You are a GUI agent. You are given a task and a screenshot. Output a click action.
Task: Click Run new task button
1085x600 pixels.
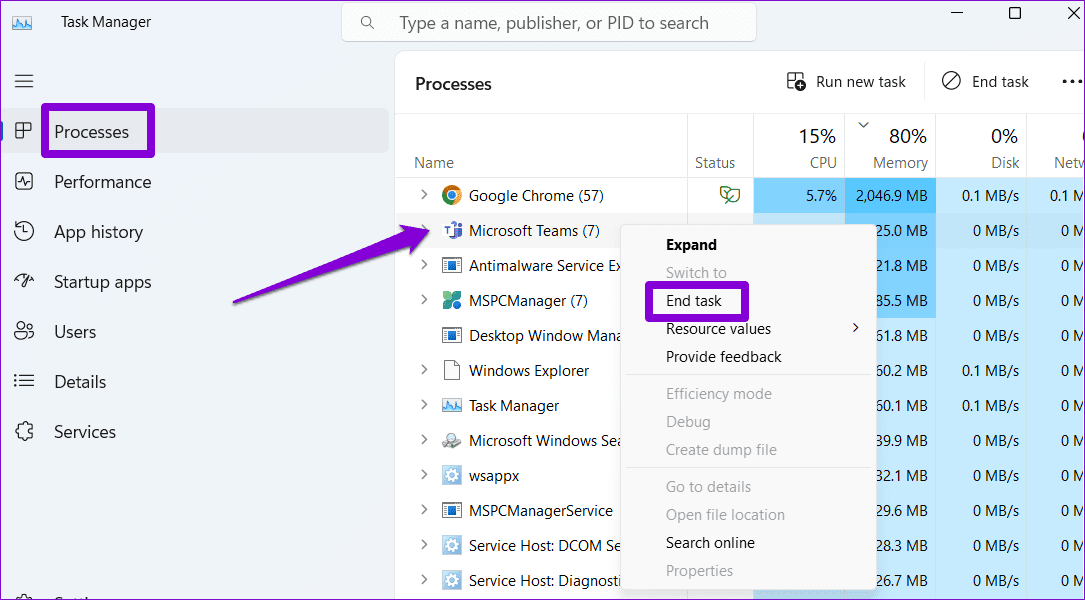846,82
